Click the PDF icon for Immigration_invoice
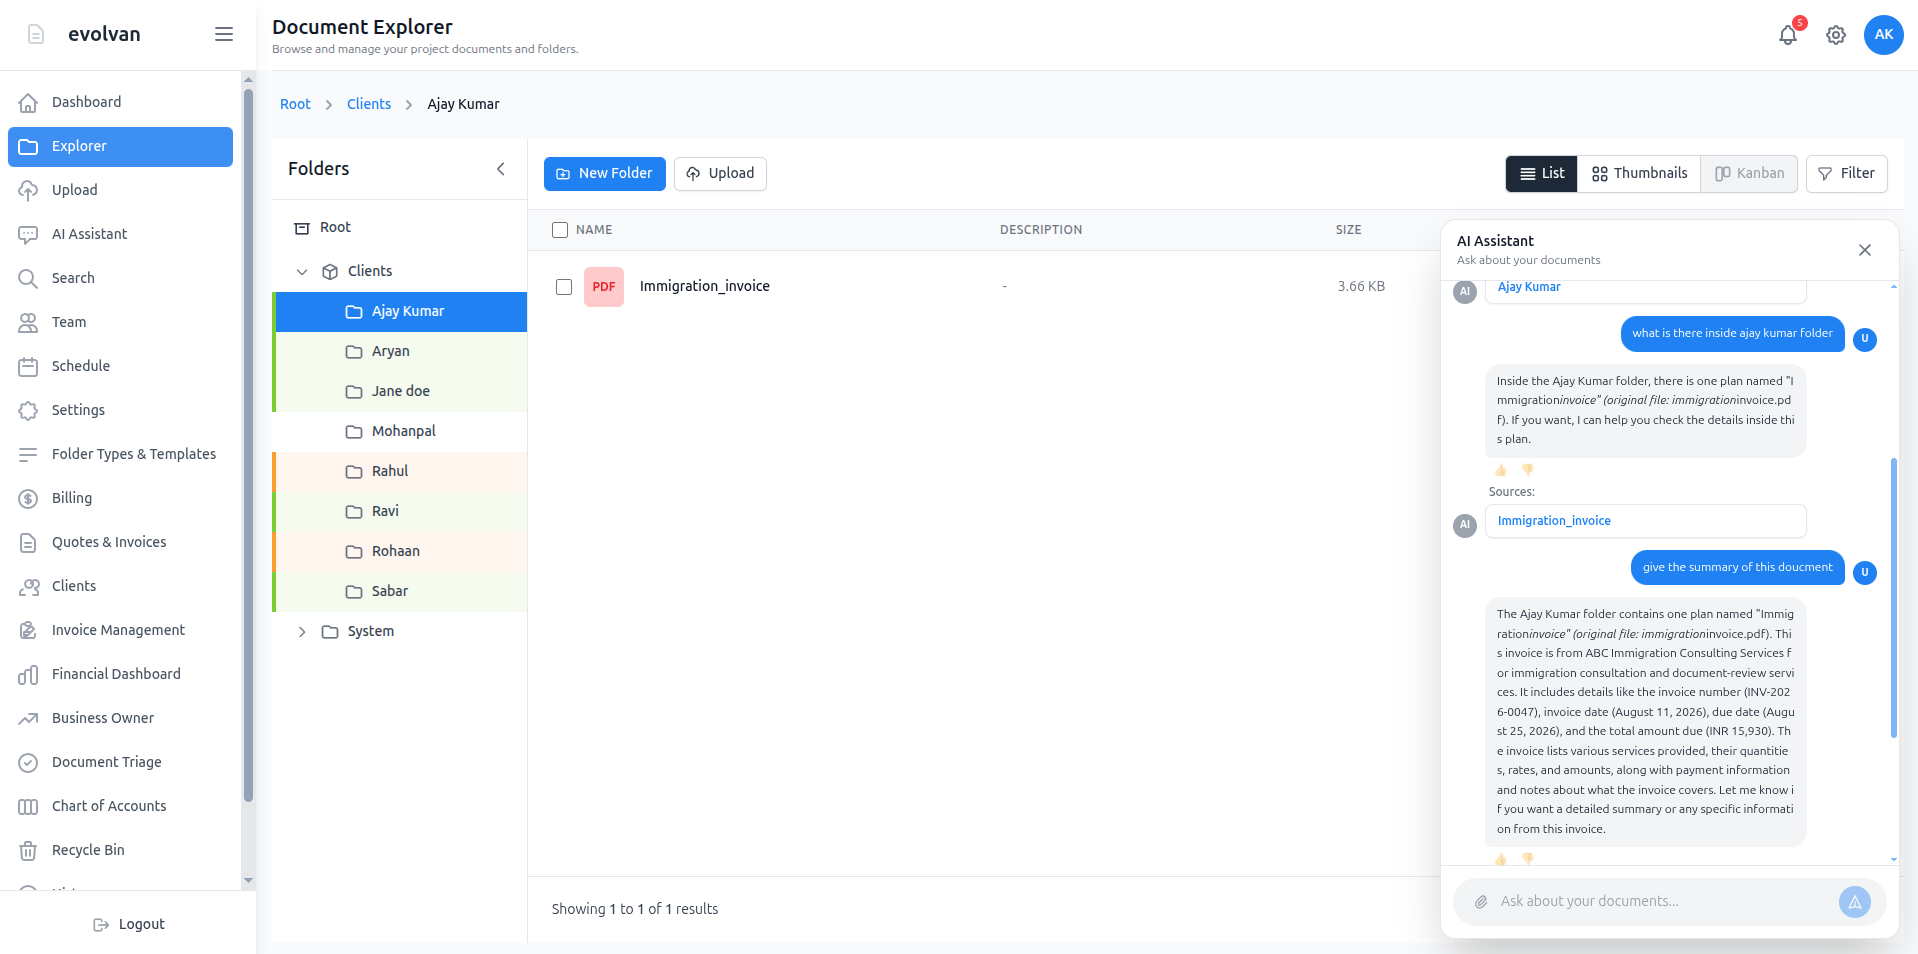This screenshot has height=954, width=1918. point(604,287)
